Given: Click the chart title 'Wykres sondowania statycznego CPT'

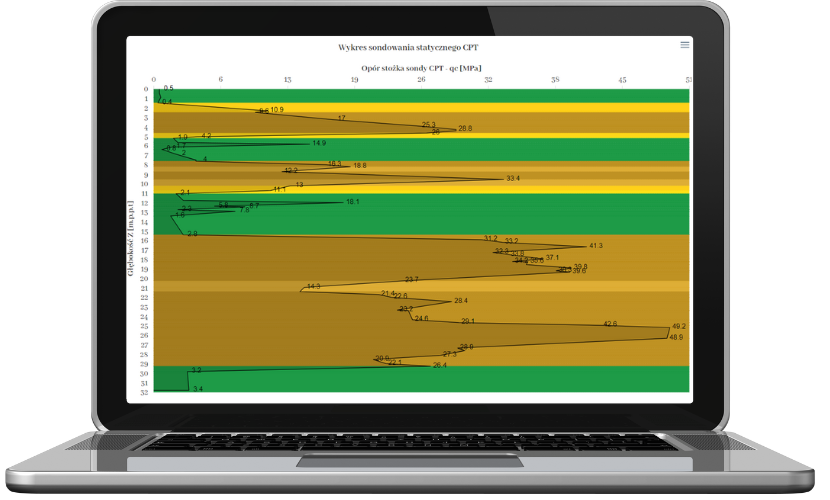Looking at the screenshot, I should (x=409, y=47).
